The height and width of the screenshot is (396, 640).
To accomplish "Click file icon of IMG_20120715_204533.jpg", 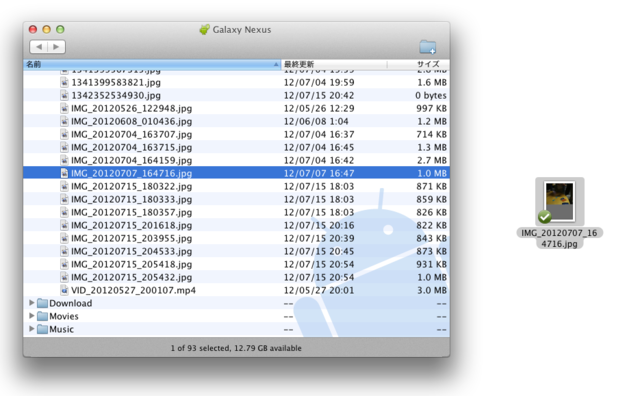I will pyautogui.click(x=64, y=251).
